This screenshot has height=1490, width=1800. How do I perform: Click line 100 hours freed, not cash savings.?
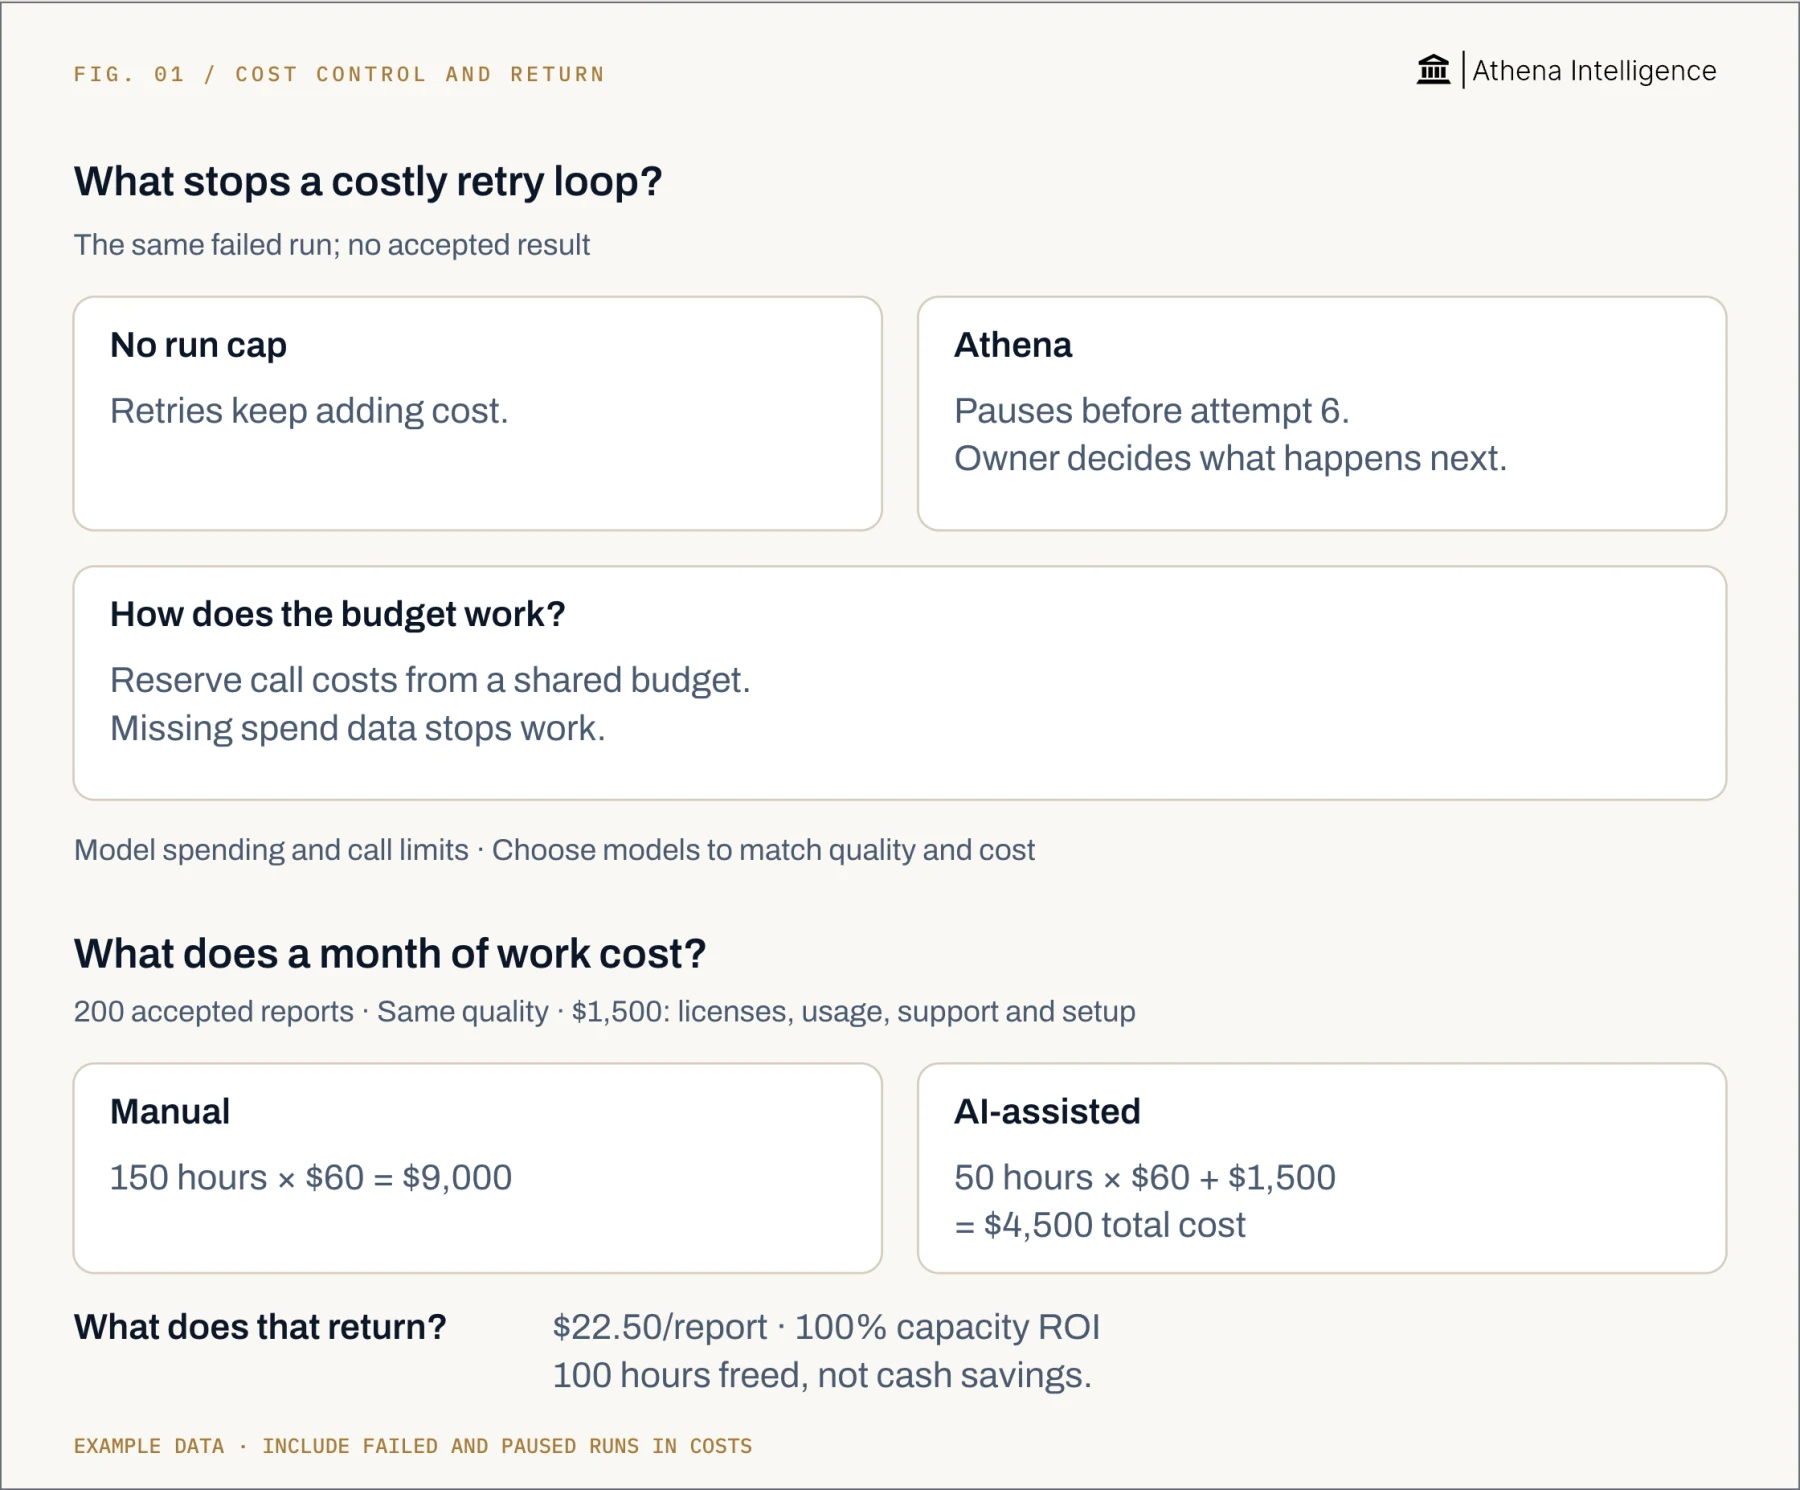click(822, 1375)
